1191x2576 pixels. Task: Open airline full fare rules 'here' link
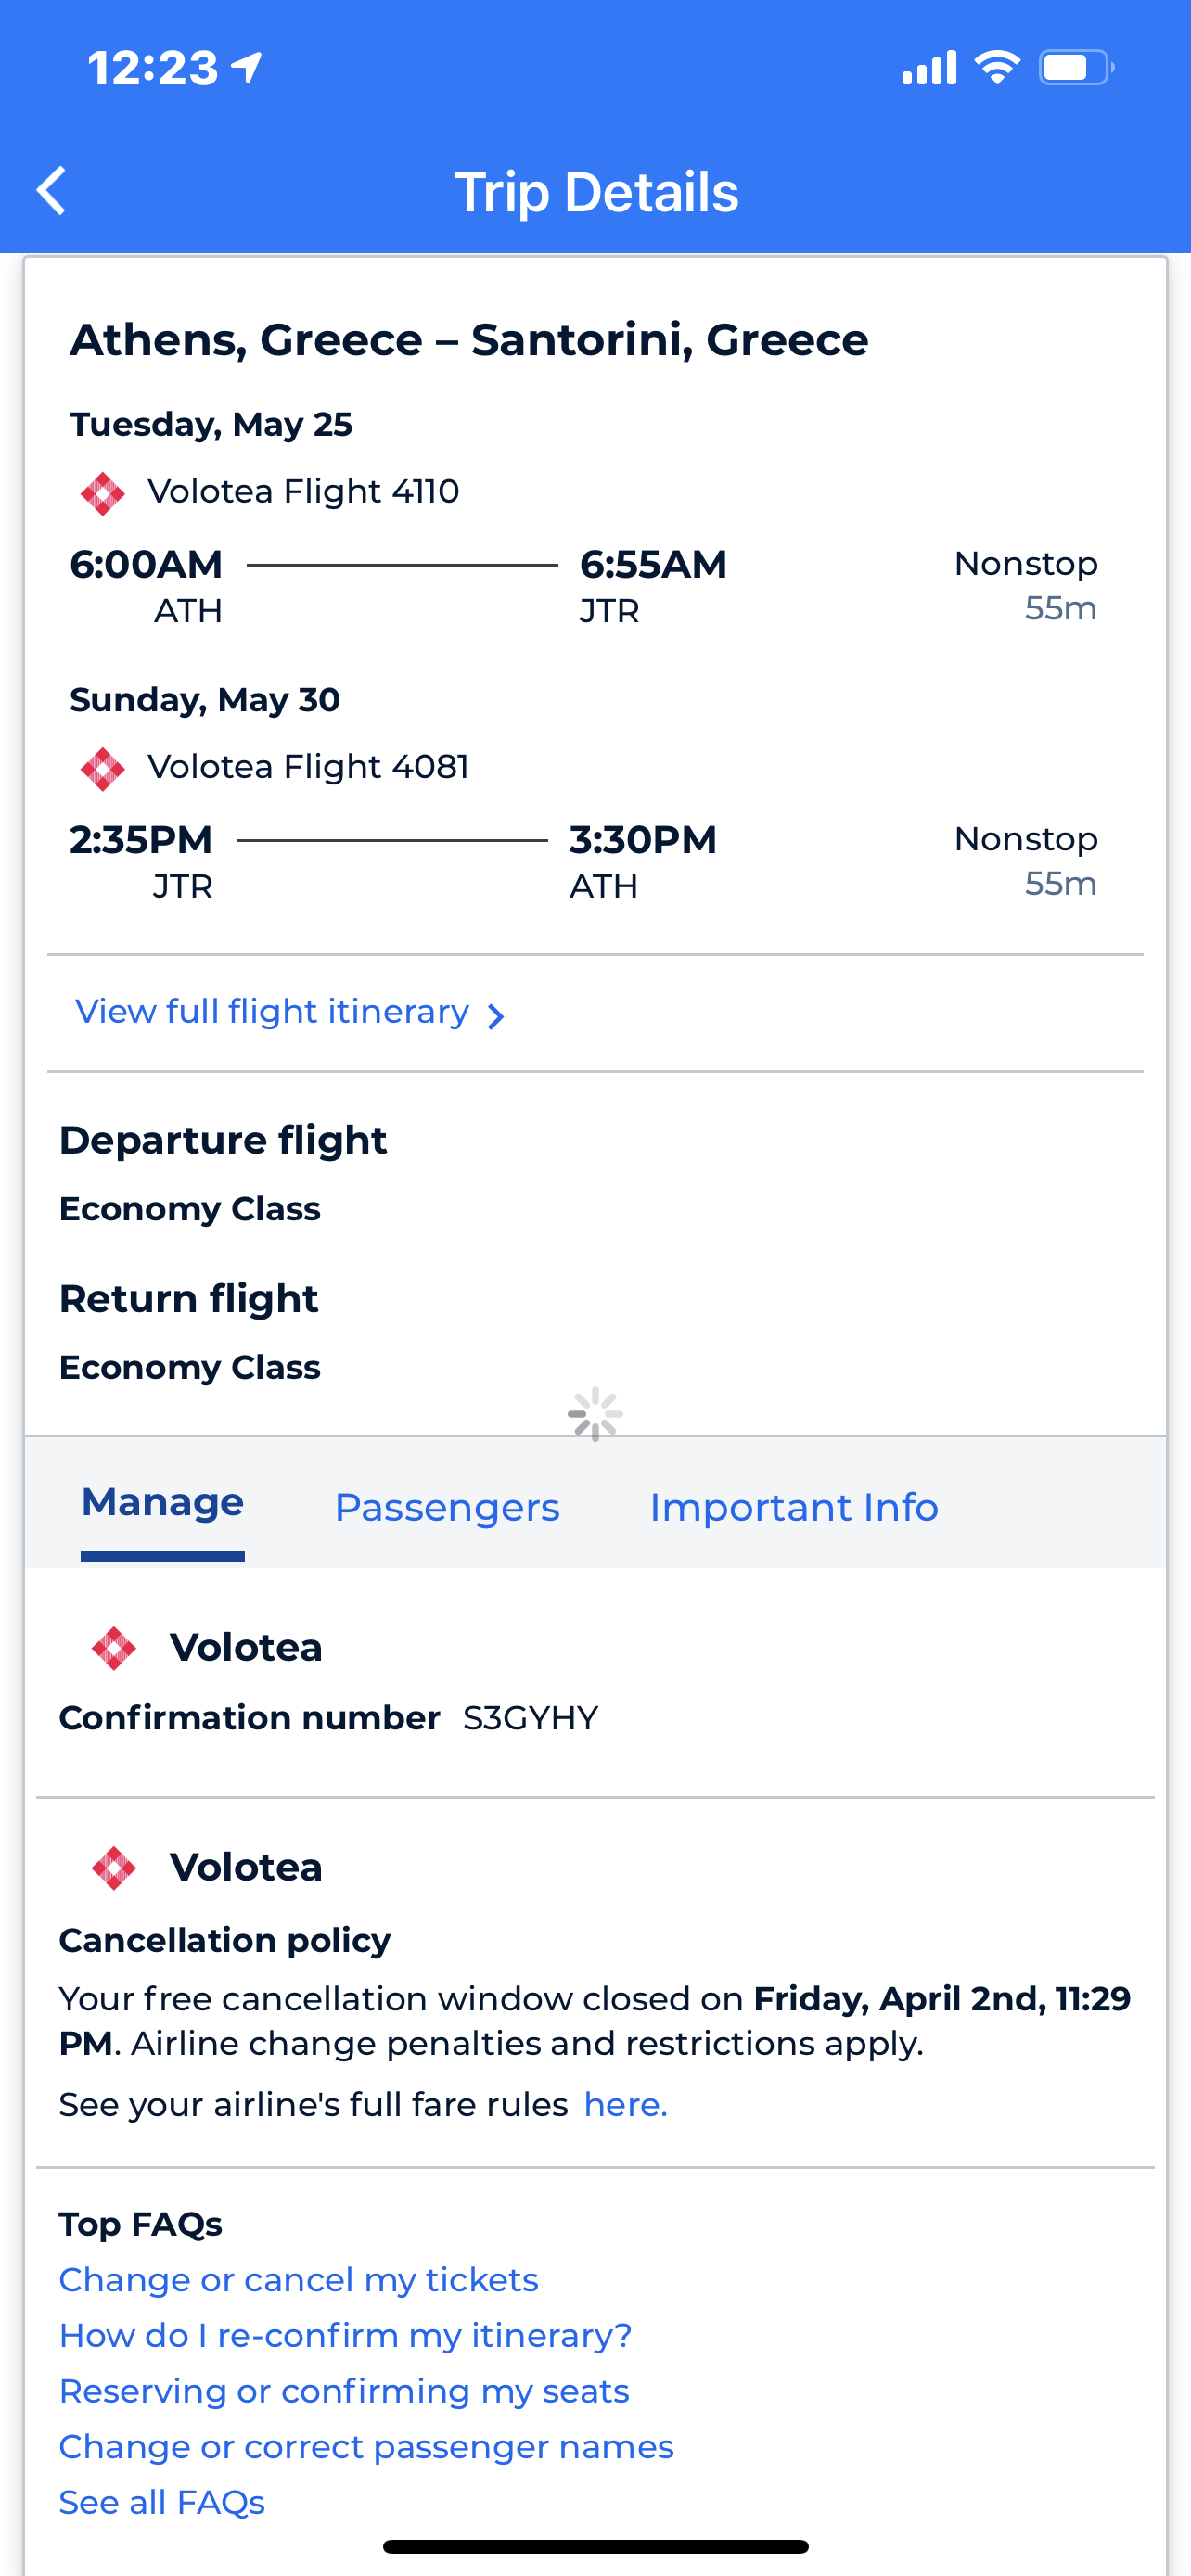(625, 2105)
